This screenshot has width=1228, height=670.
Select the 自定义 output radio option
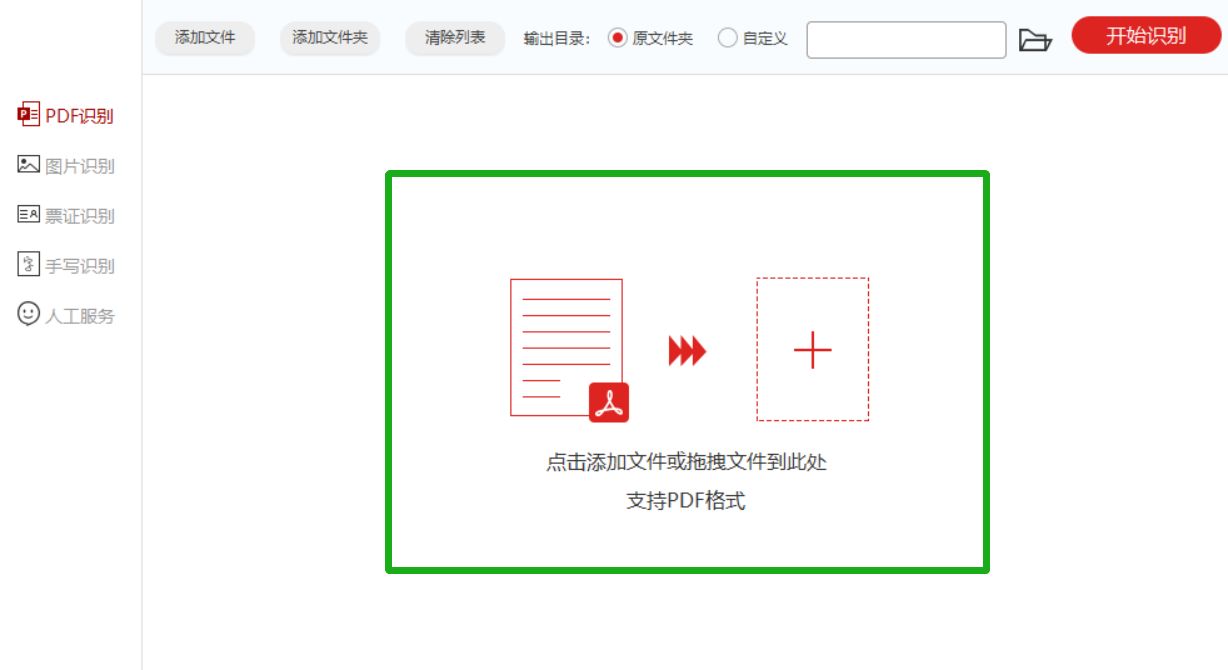tap(753, 38)
